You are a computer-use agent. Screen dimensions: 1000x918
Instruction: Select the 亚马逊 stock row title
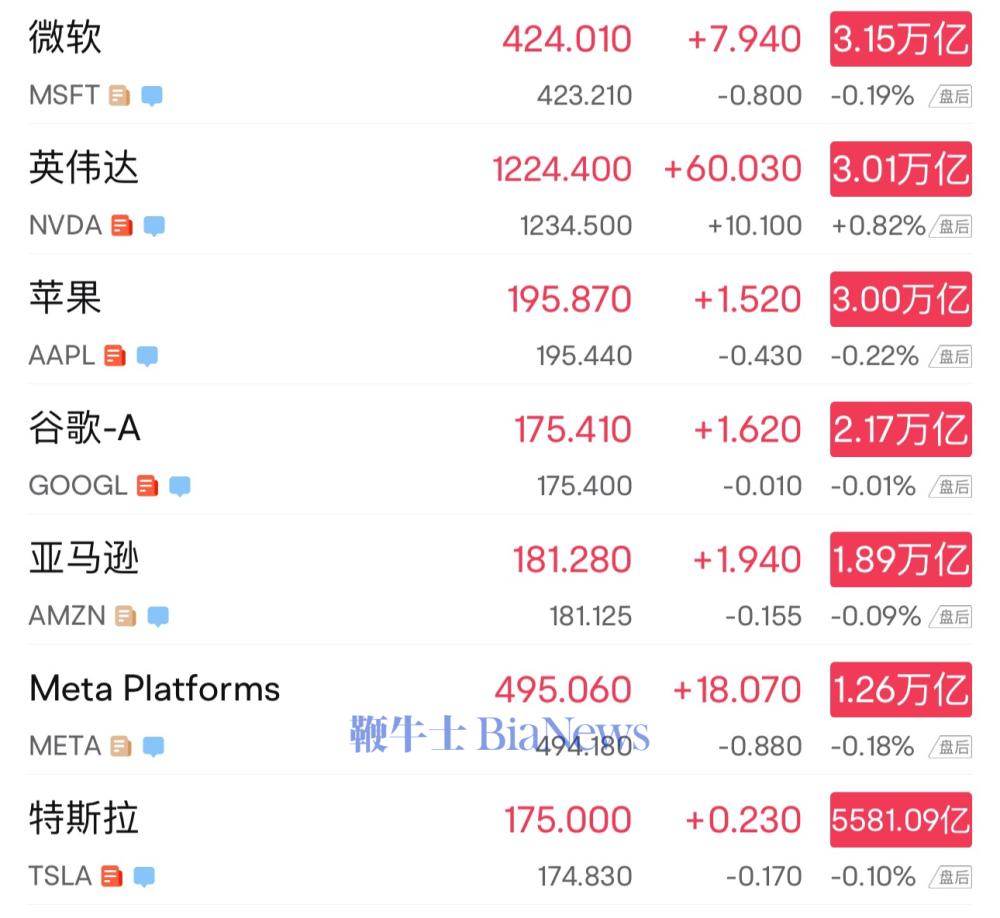pos(84,558)
